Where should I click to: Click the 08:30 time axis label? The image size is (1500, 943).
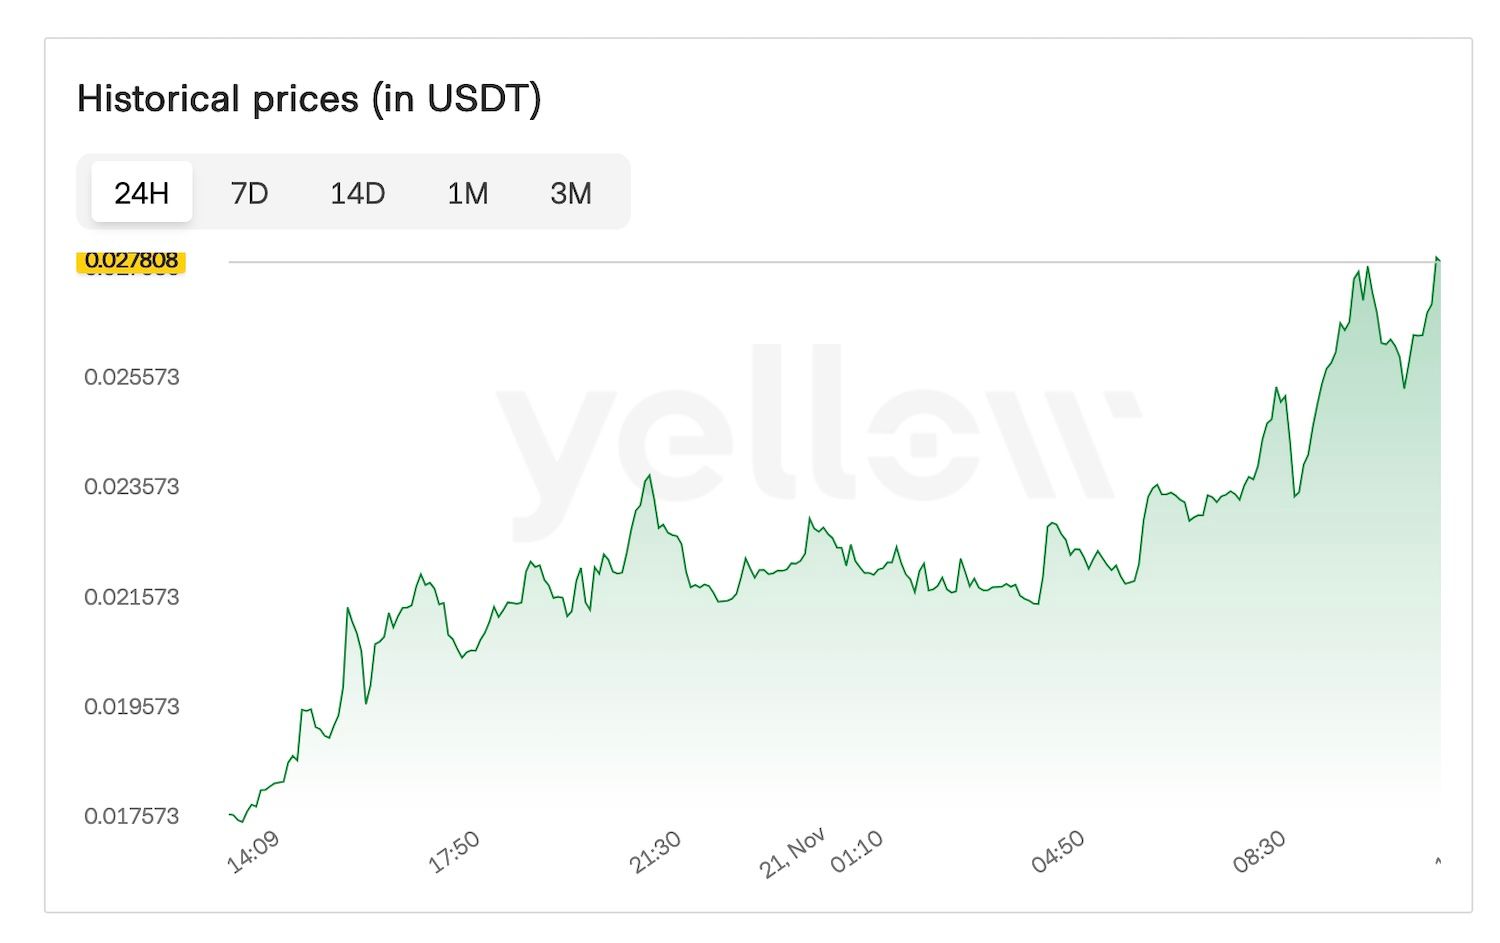pyautogui.click(x=1259, y=852)
